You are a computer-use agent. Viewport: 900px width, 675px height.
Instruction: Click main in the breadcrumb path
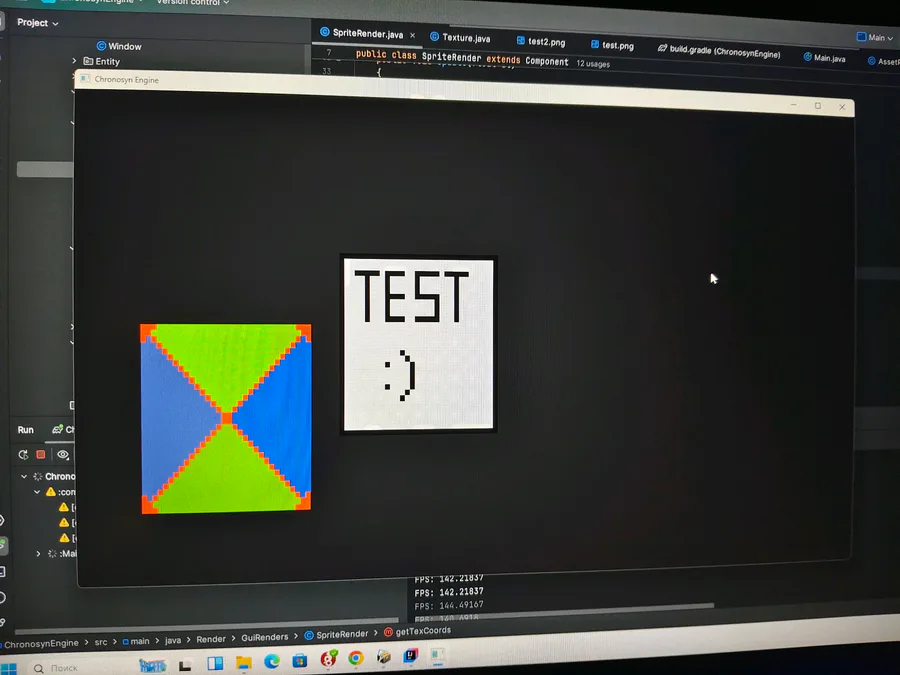(136, 641)
